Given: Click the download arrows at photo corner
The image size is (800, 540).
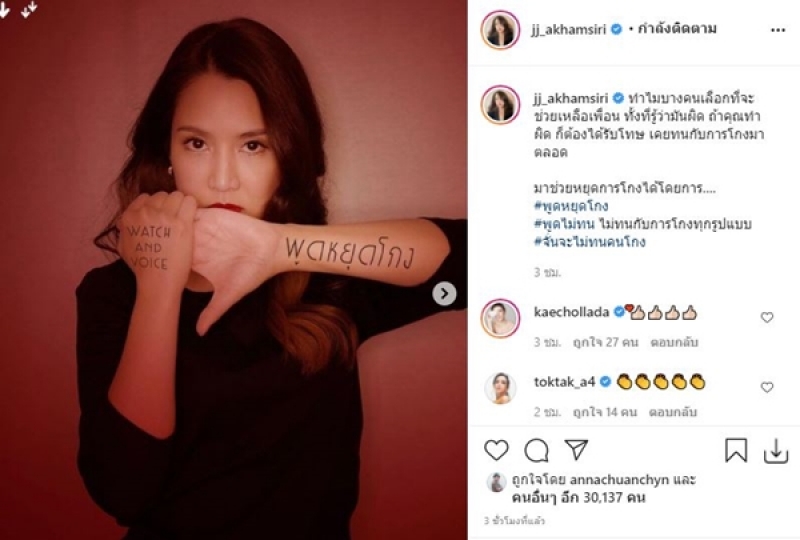Looking at the screenshot, I should [29, 9].
